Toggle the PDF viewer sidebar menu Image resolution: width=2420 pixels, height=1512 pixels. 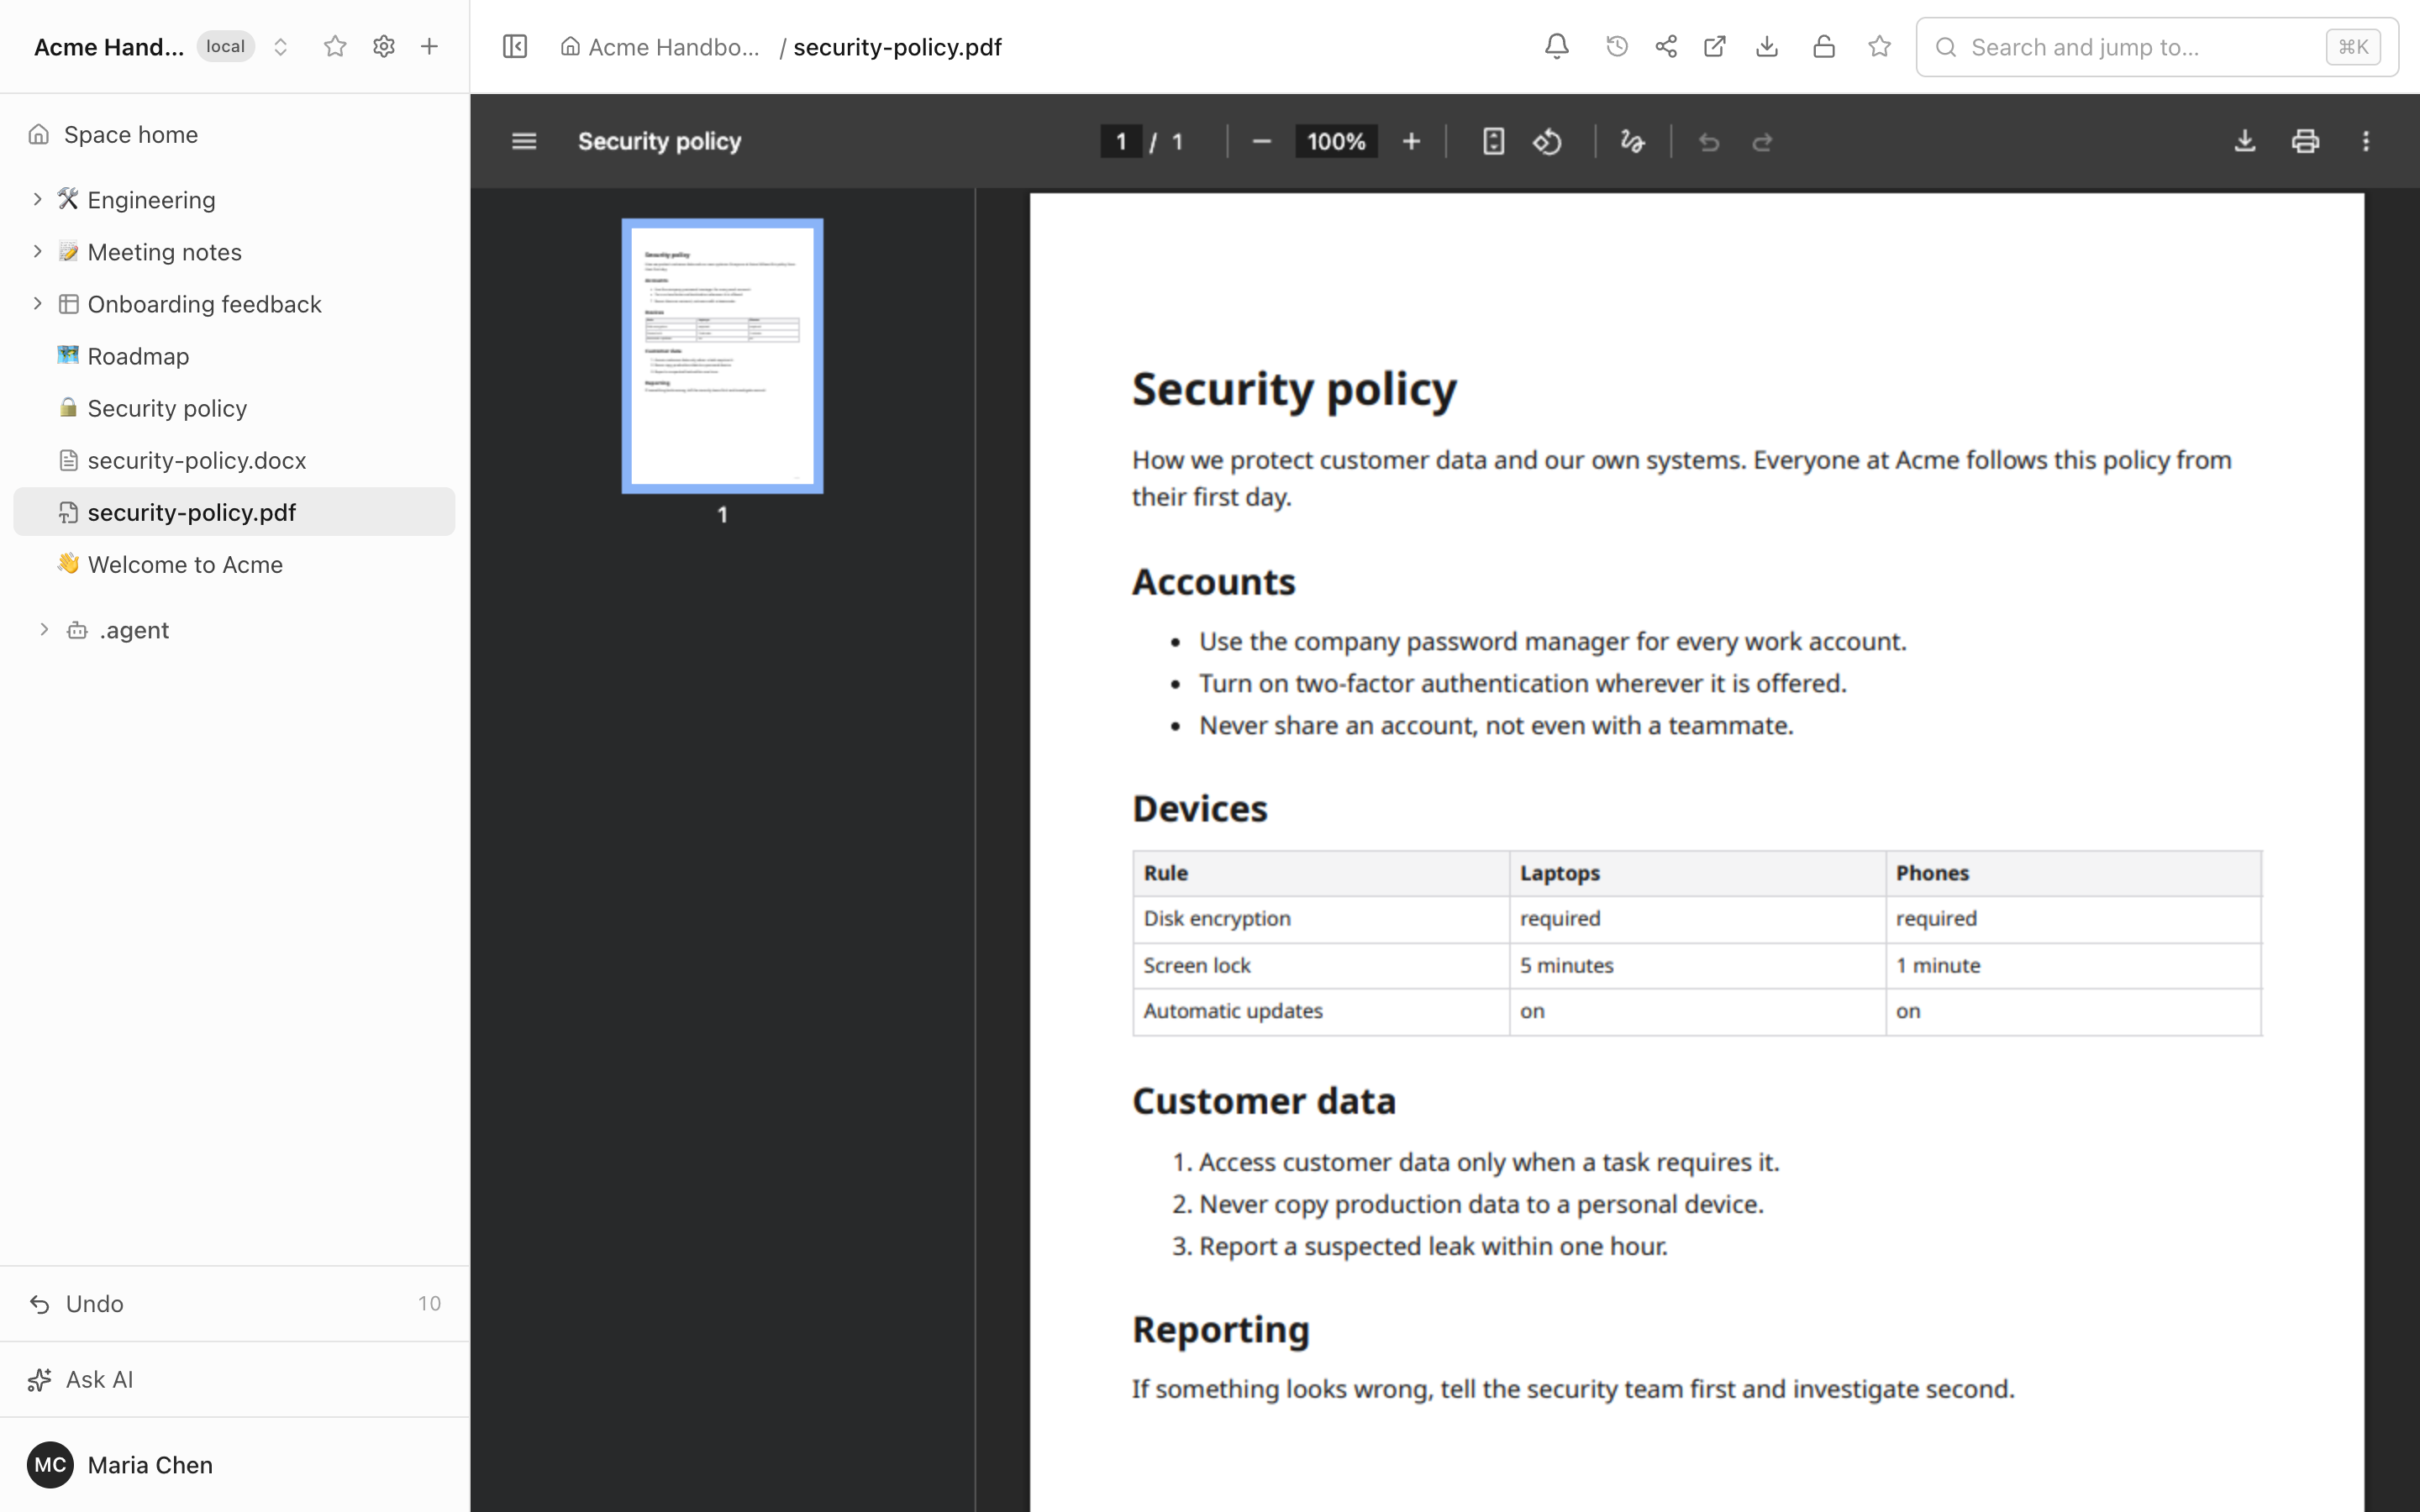524,141
